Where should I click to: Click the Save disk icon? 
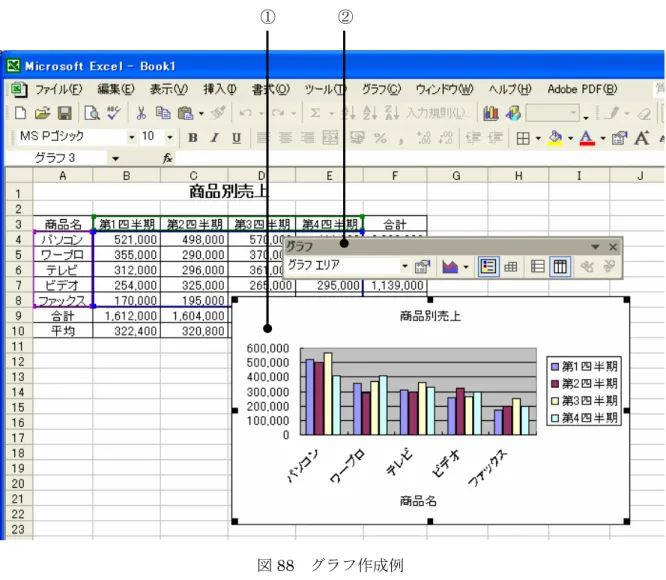click(x=64, y=113)
